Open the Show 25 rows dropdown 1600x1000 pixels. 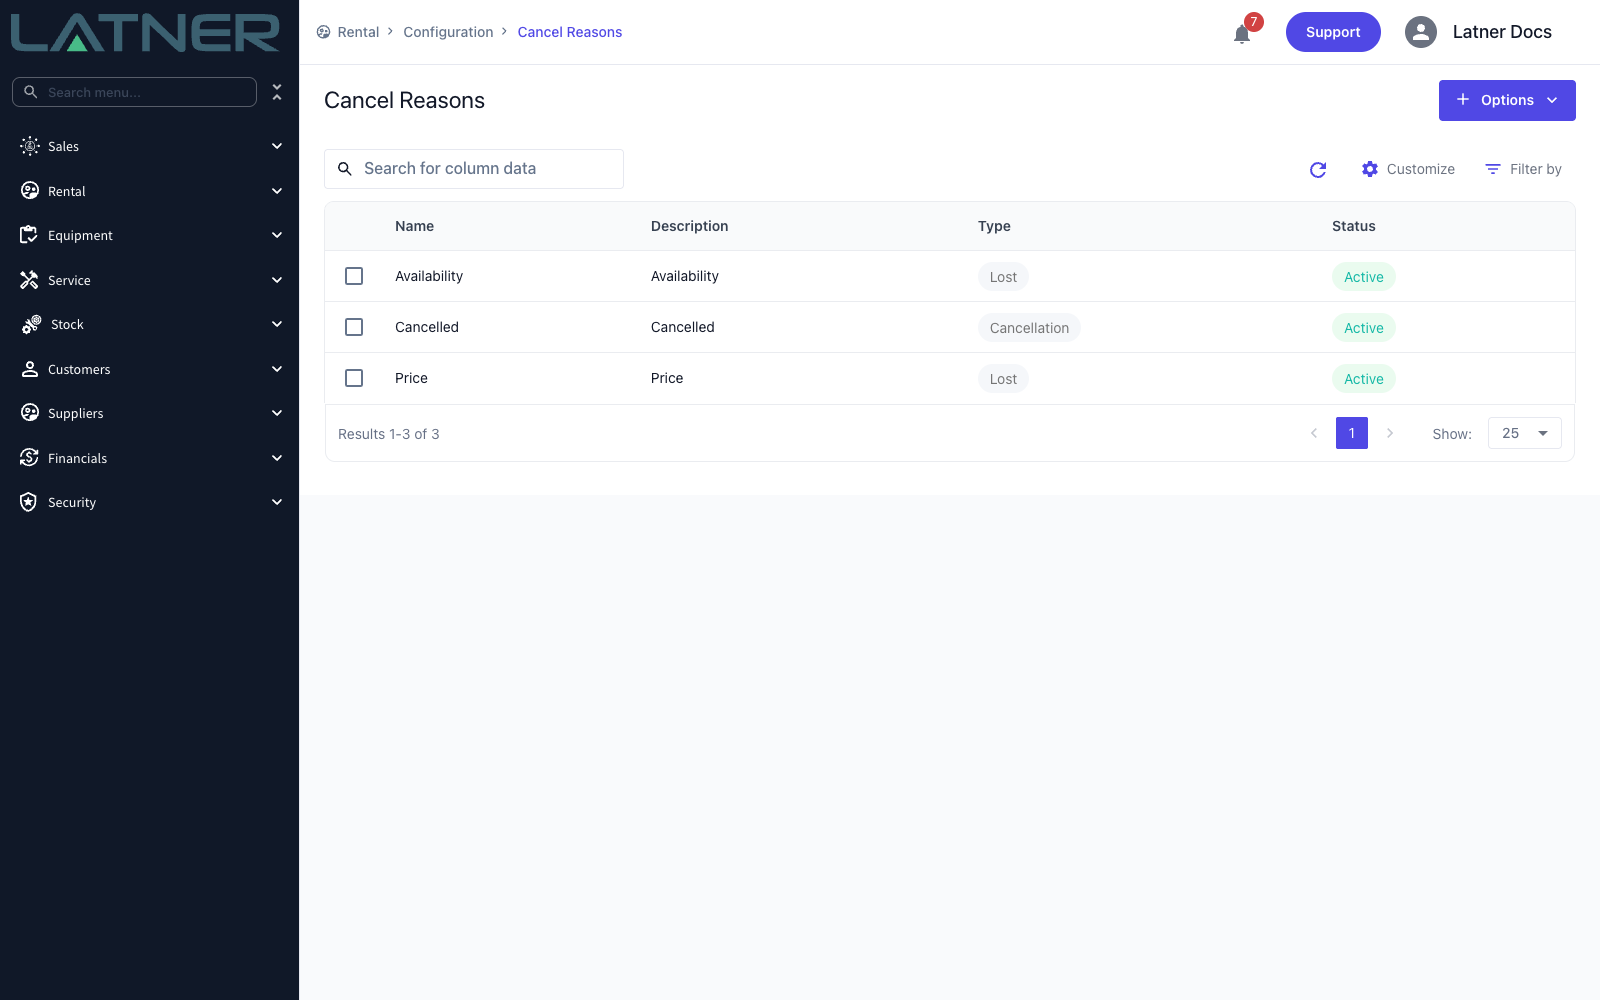[x=1524, y=433]
